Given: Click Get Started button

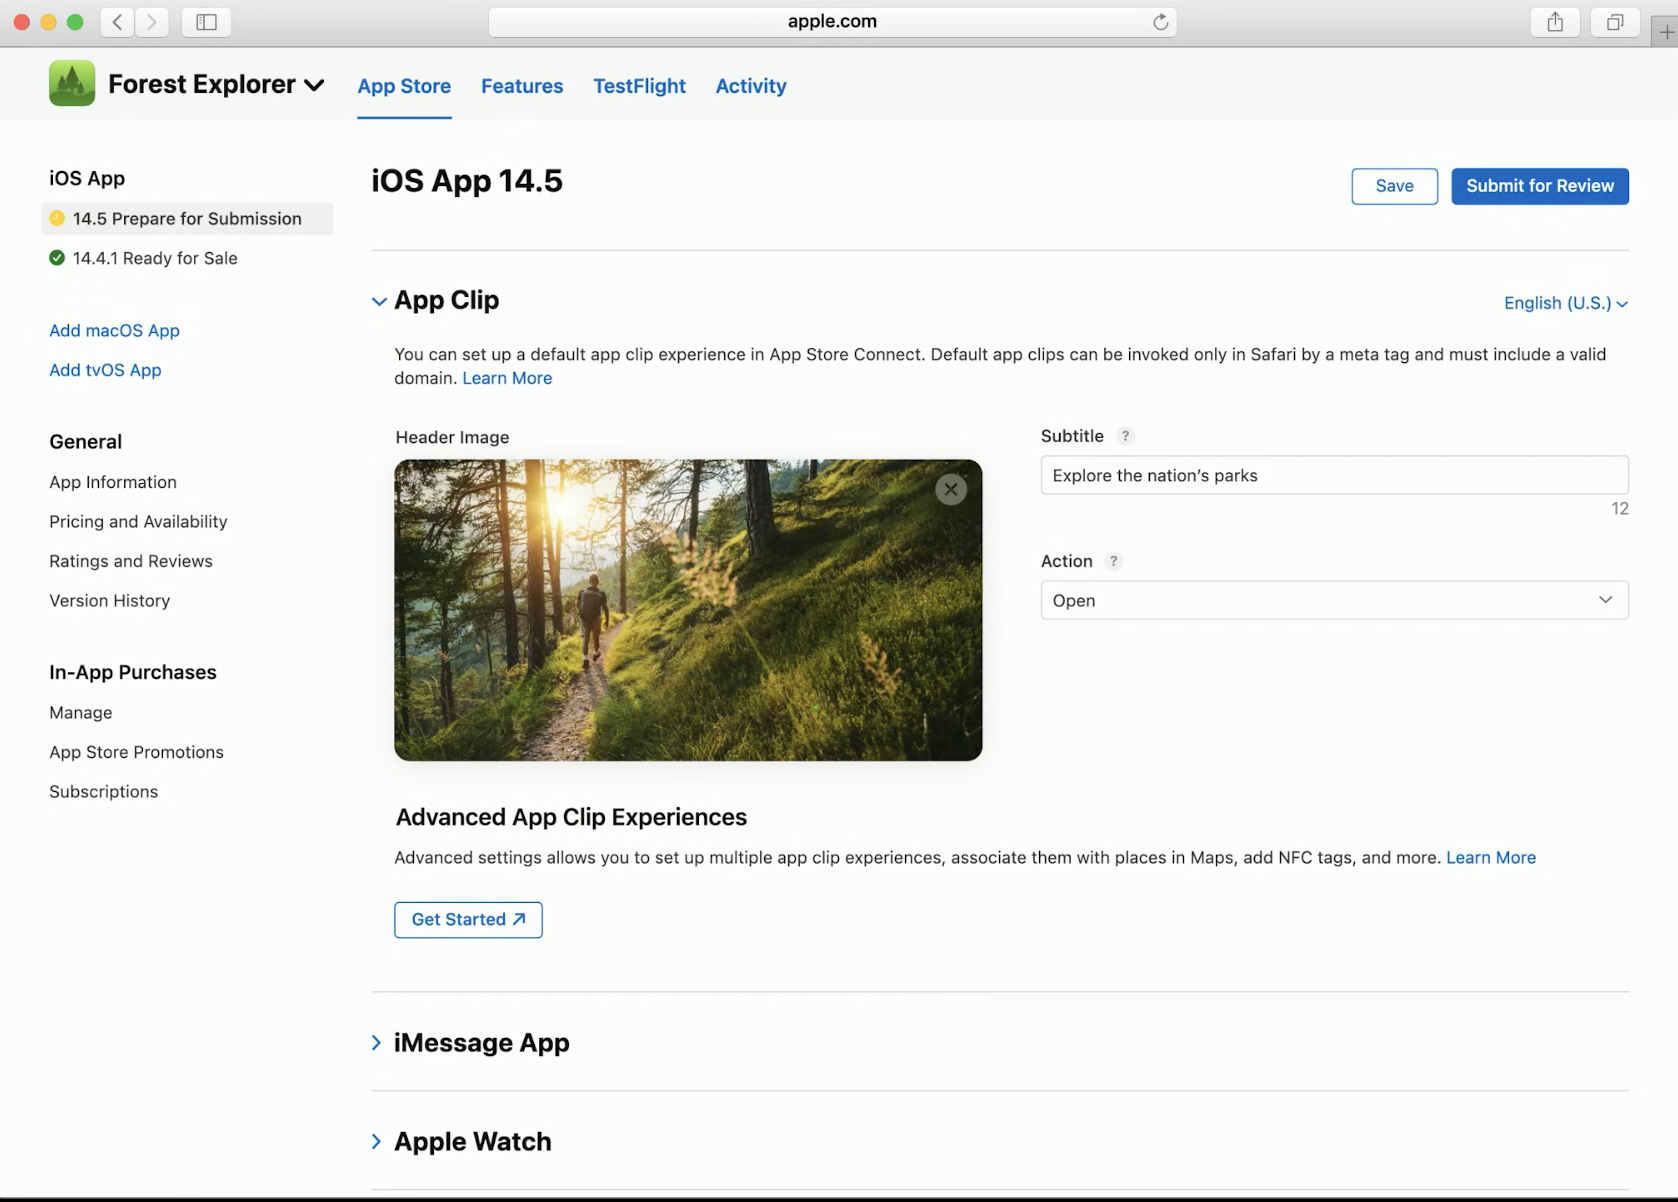Looking at the screenshot, I should tap(468, 920).
